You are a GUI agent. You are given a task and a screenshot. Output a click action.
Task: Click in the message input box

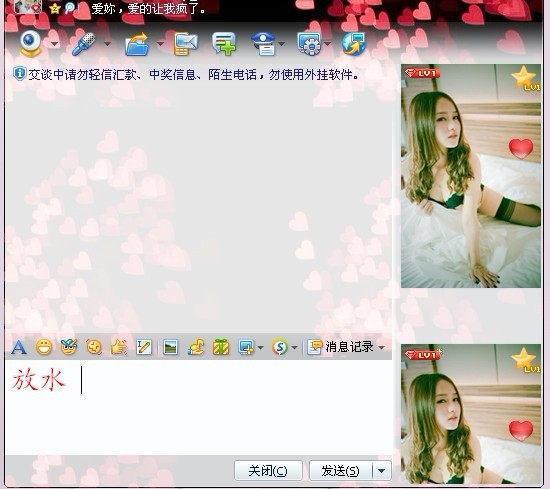pyautogui.click(x=199, y=408)
